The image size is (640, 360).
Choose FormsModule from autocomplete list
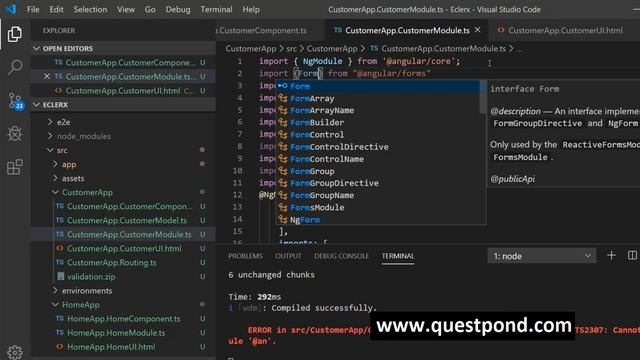(x=378, y=207)
